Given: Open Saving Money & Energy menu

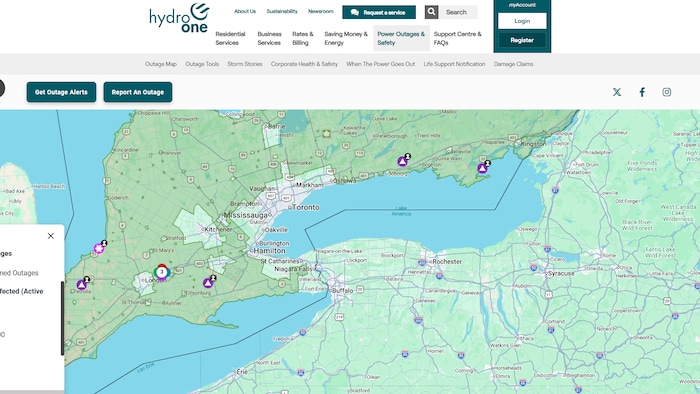Looking at the screenshot, I should pos(346,38).
